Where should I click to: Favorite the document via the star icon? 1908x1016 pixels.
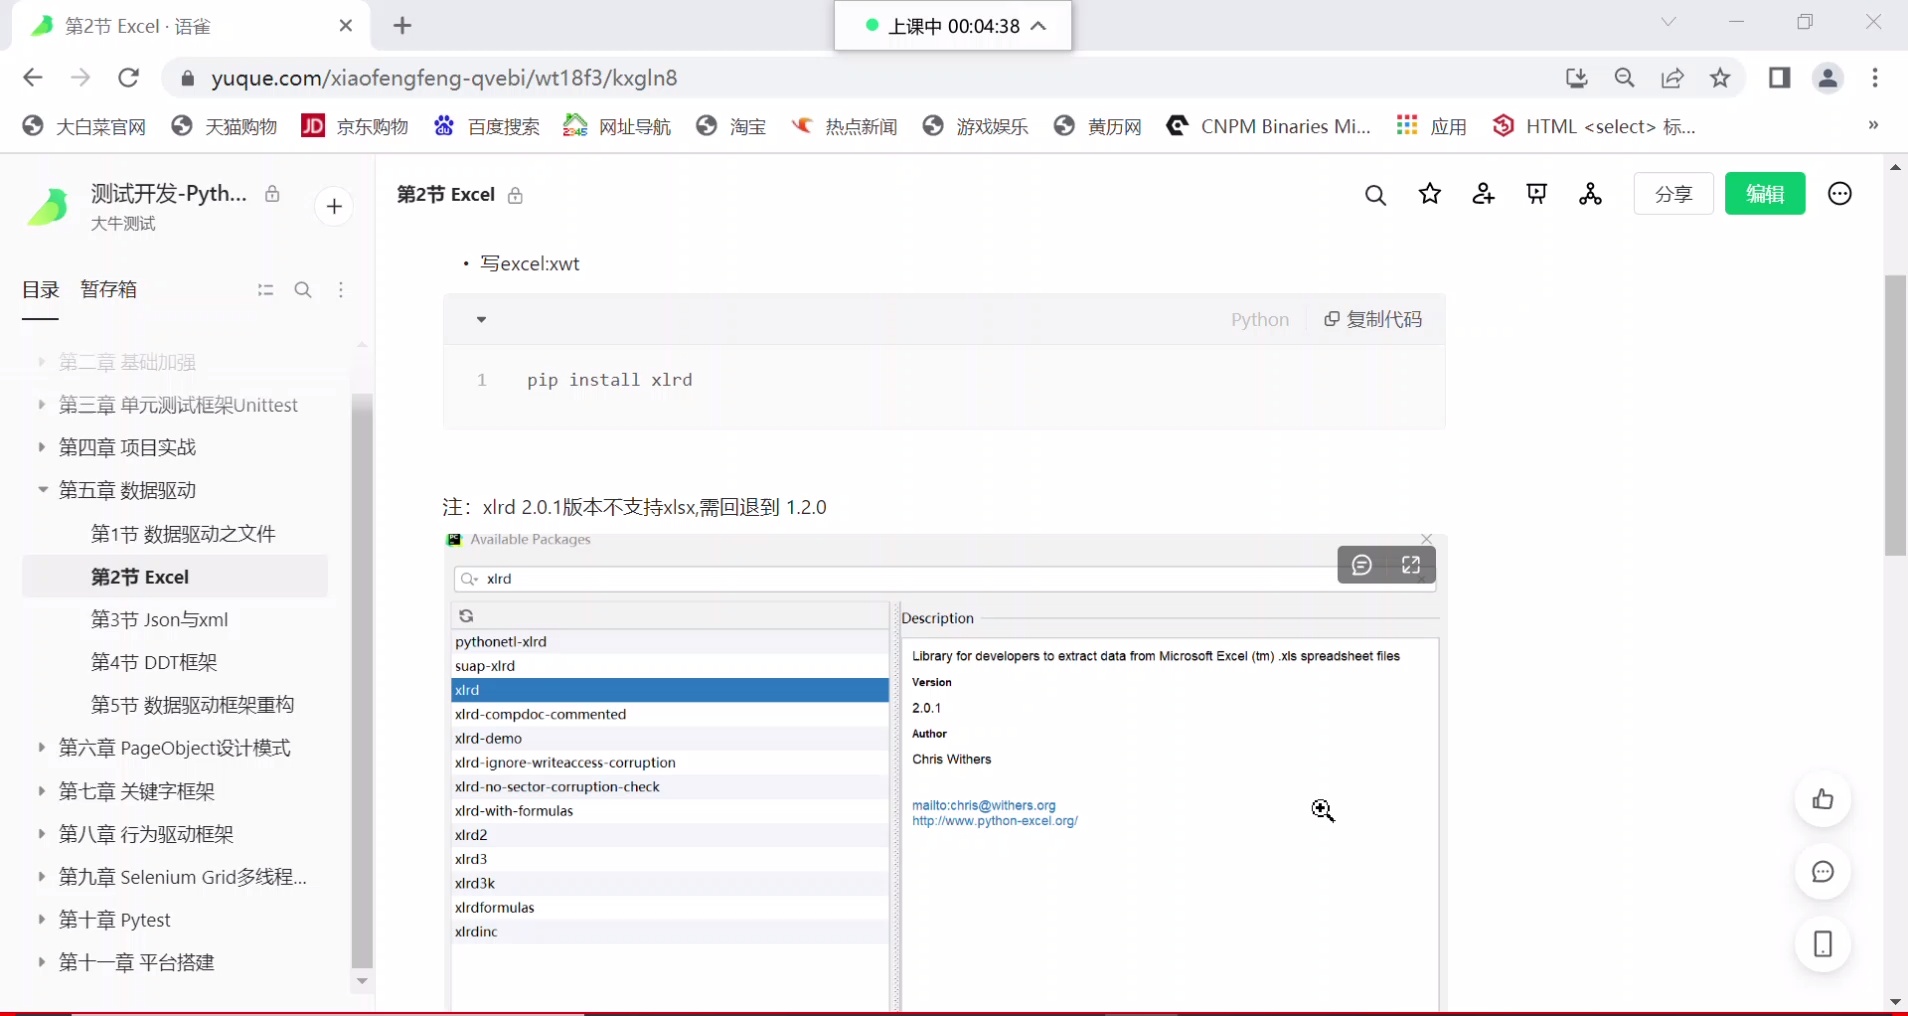tap(1430, 195)
